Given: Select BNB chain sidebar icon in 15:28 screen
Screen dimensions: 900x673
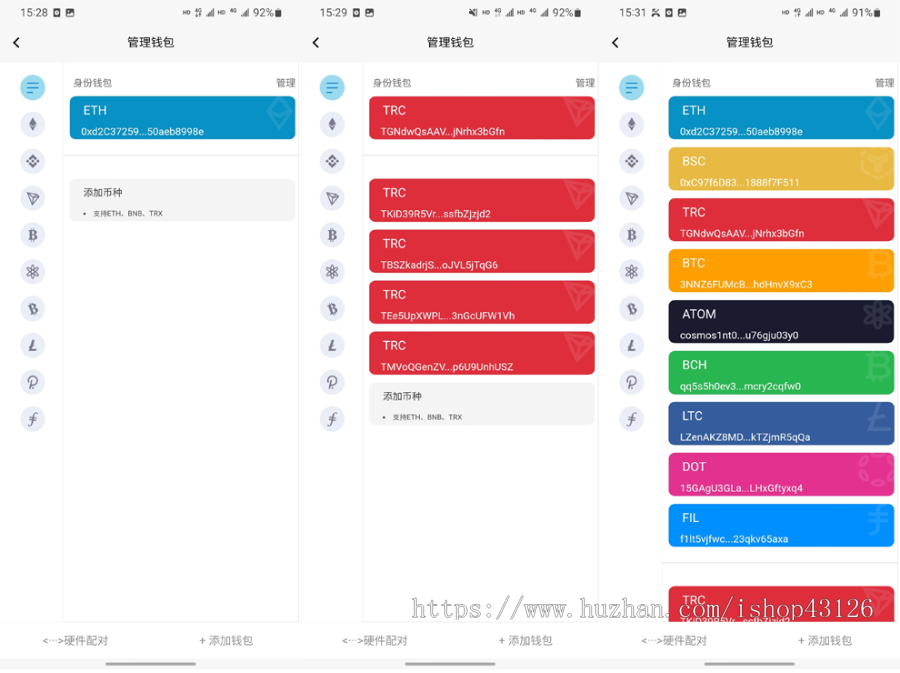Looking at the screenshot, I should [x=33, y=161].
